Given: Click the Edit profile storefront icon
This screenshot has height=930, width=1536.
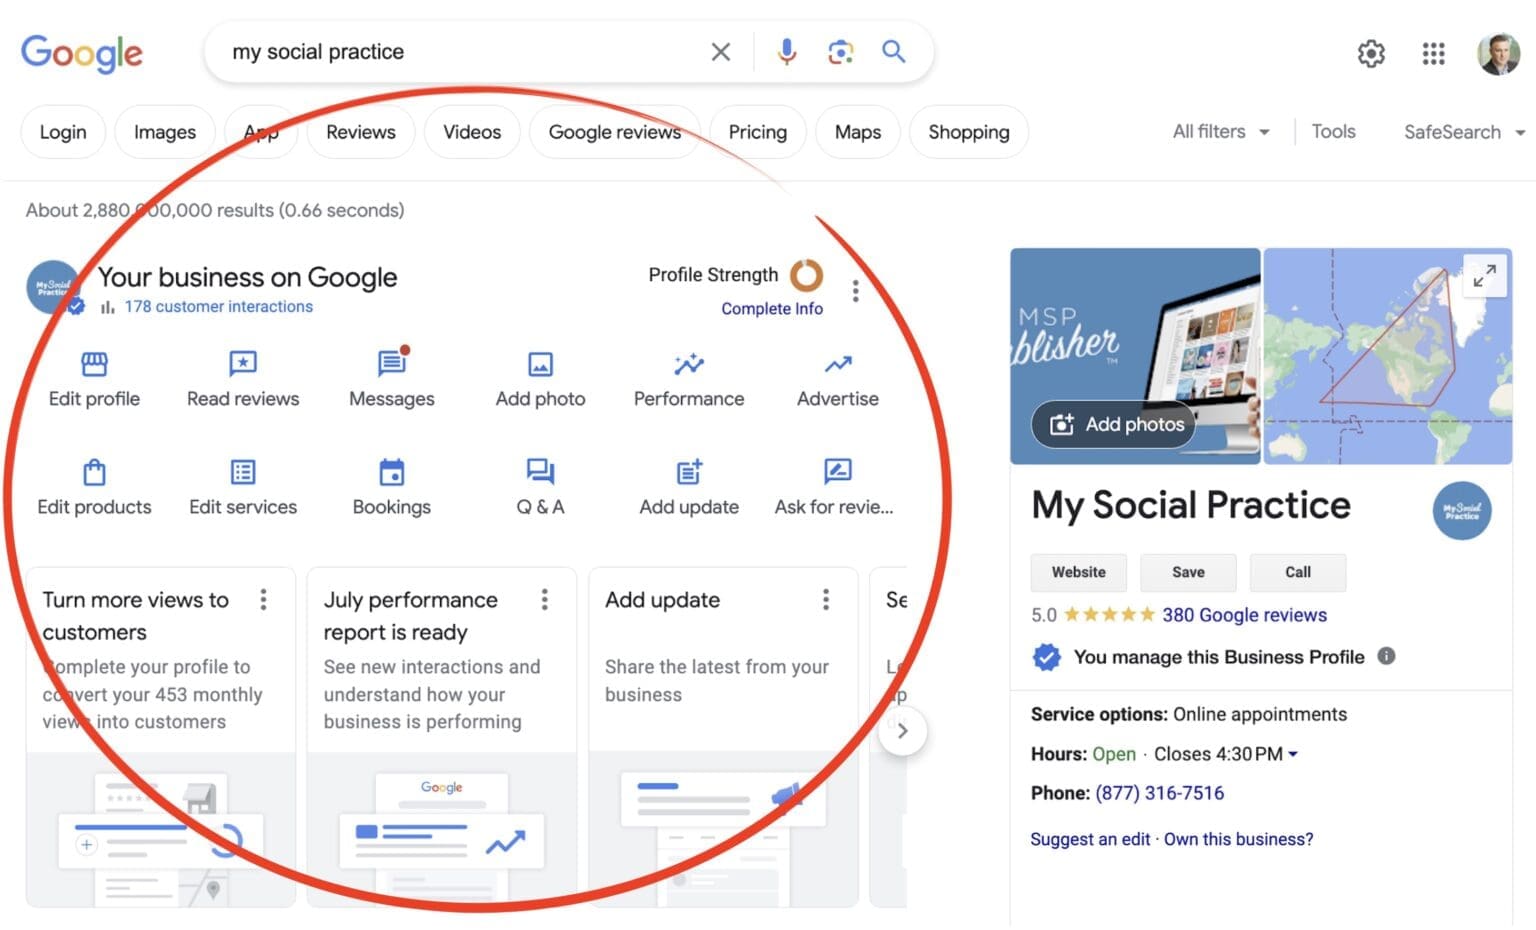Looking at the screenshot, I should click(x=94, y=364).
